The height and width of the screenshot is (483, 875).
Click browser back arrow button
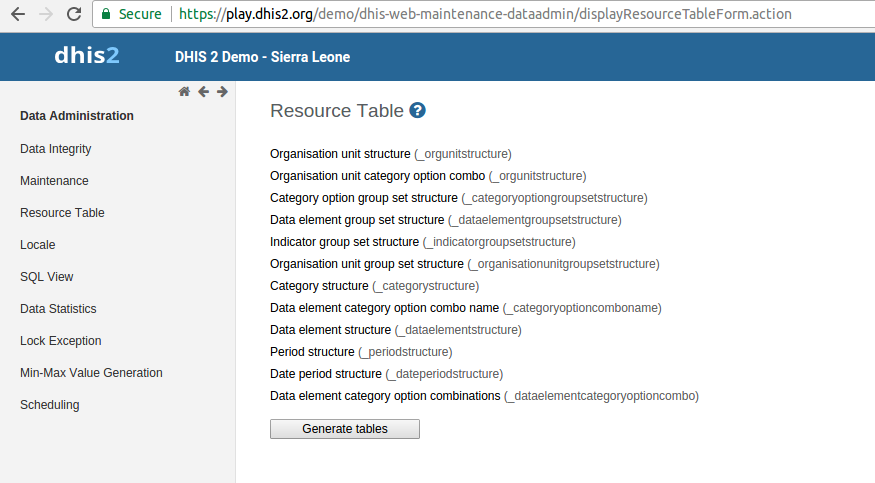pos(17,15)
